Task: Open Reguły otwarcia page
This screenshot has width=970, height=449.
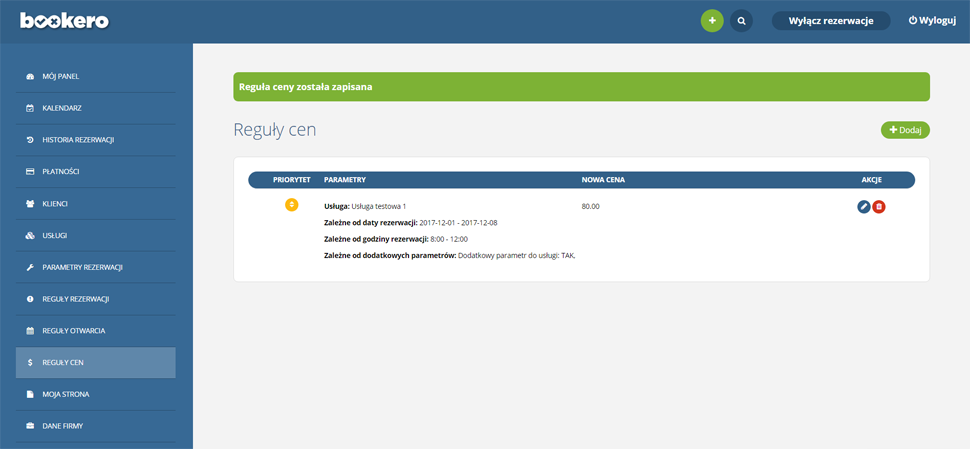Action: pyautogui.click(x=96, y=331)
